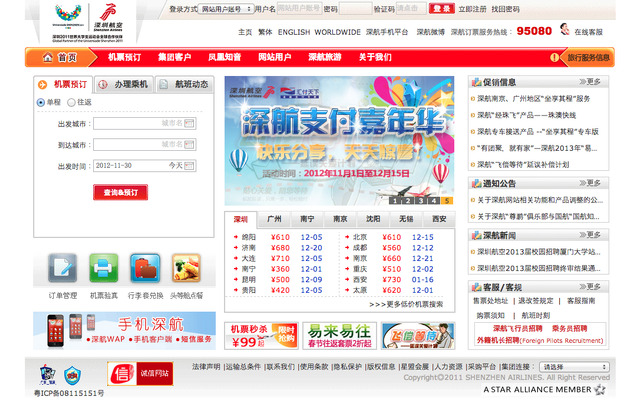Click the 用户名 username input field
This screenshot has width=640, height=400.
pyautogui.click(x=299, y=9)
